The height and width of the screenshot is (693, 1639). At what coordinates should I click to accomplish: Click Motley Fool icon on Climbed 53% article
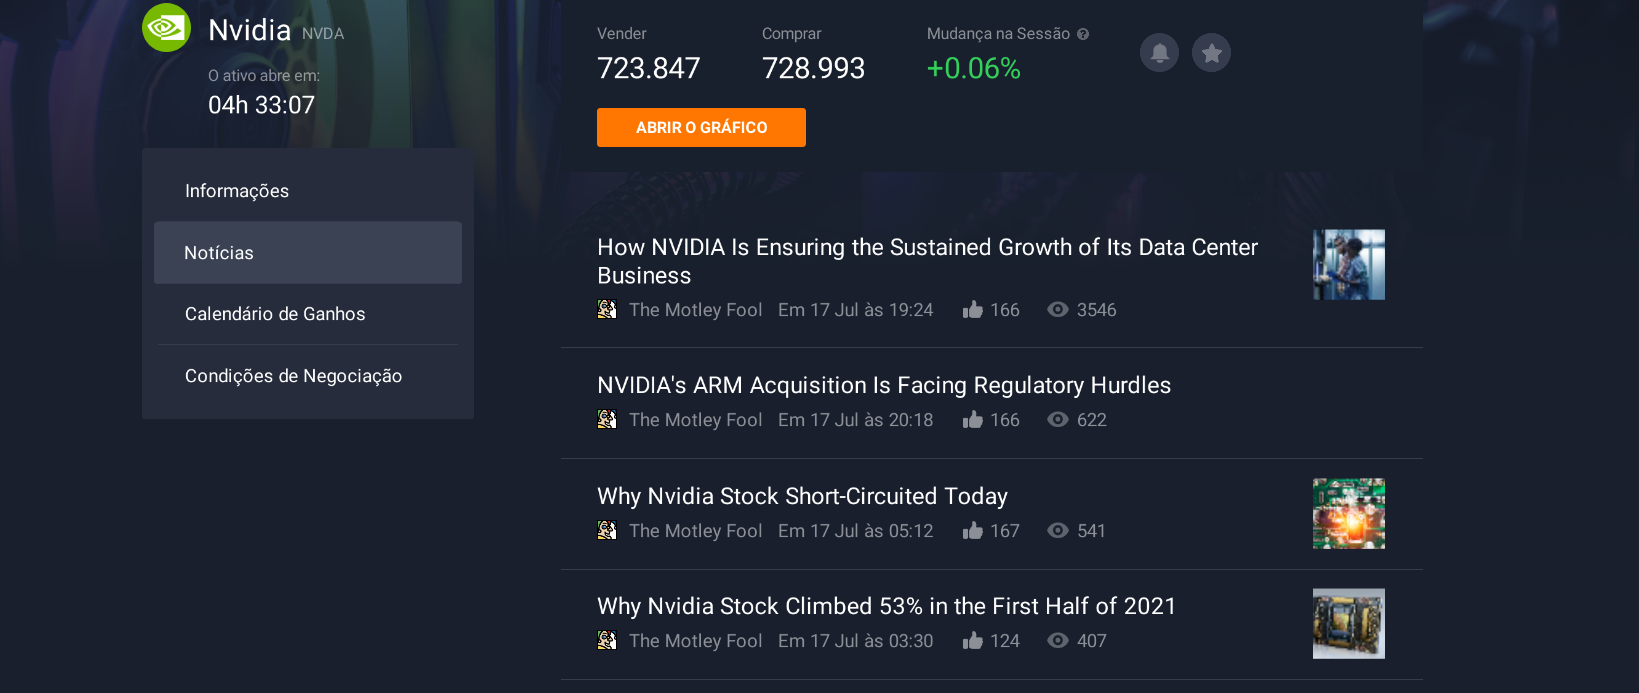[x=607, y=640]
